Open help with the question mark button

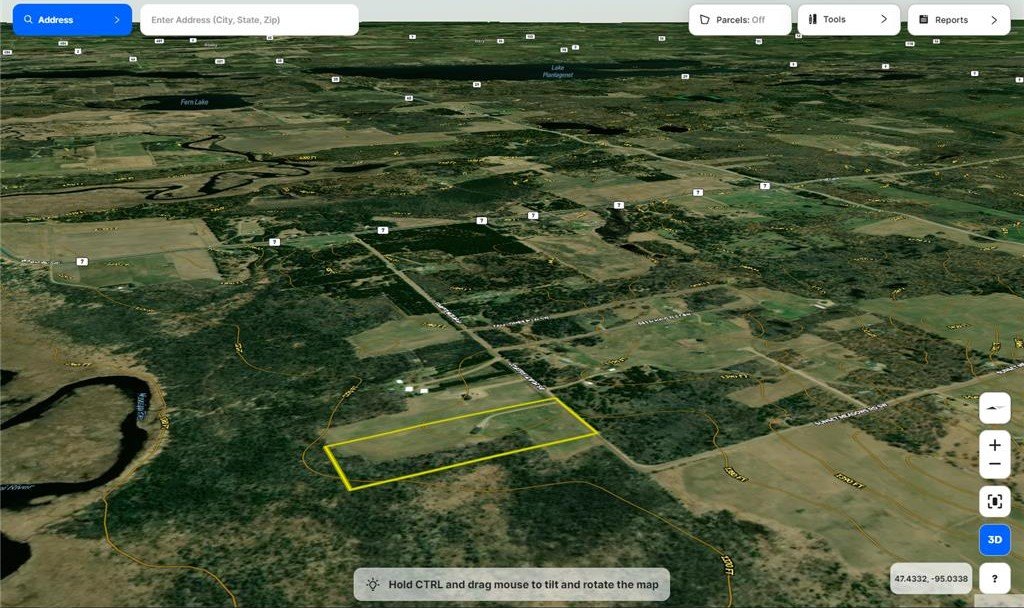click(994, 578)
